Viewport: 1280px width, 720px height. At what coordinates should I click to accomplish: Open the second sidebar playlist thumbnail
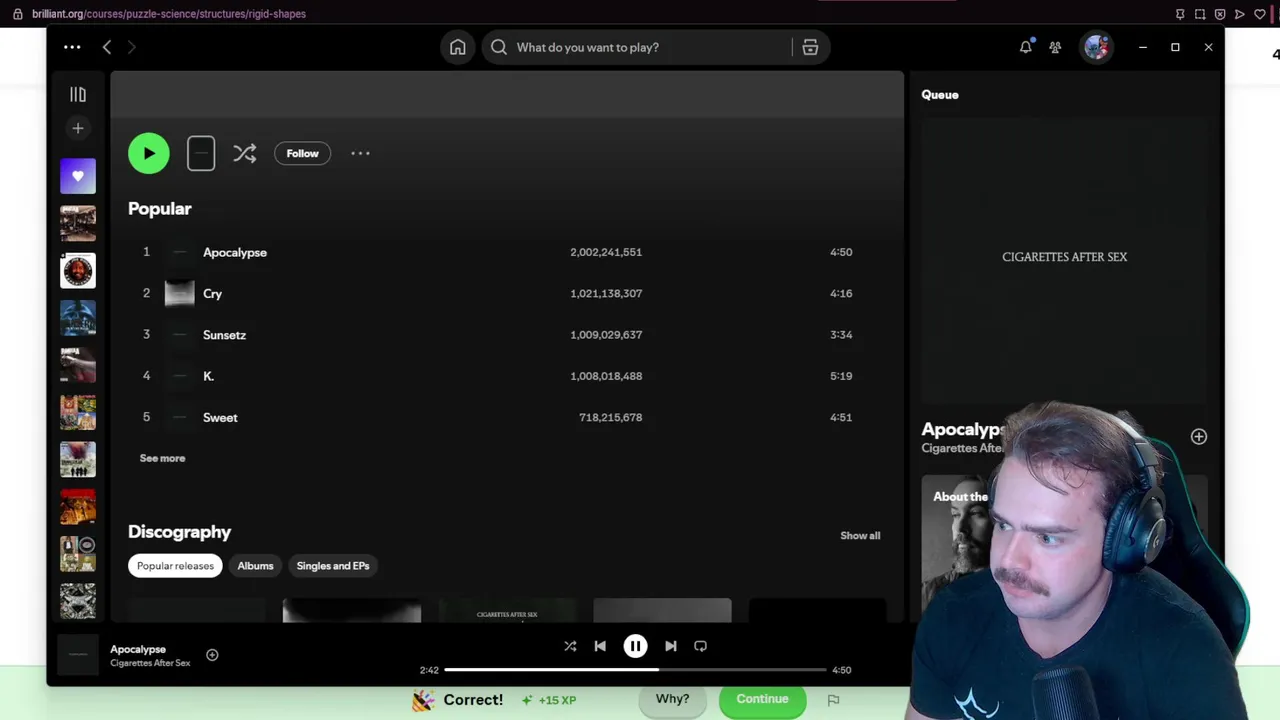coord(78,223)
